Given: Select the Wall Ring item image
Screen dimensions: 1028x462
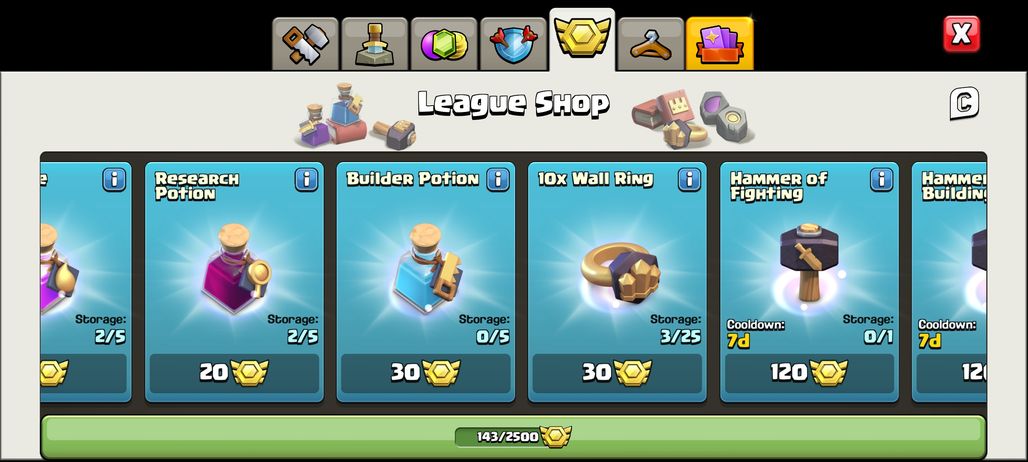Looking at the screenshot, I should (620, 274).
